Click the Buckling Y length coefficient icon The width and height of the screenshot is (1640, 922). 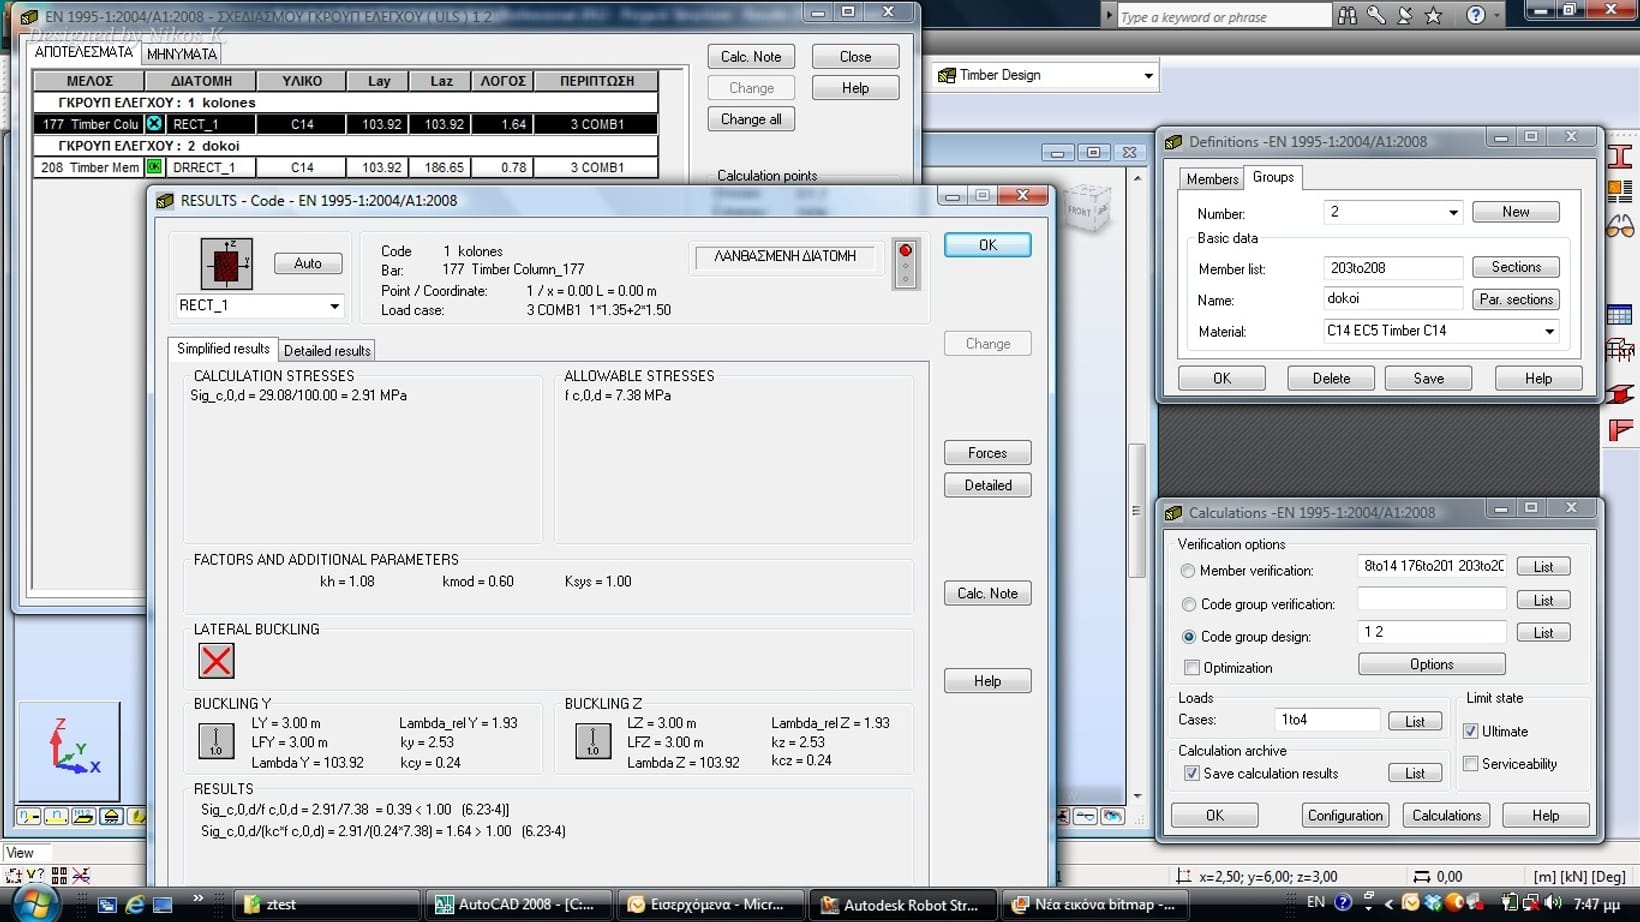pos(216,741)
